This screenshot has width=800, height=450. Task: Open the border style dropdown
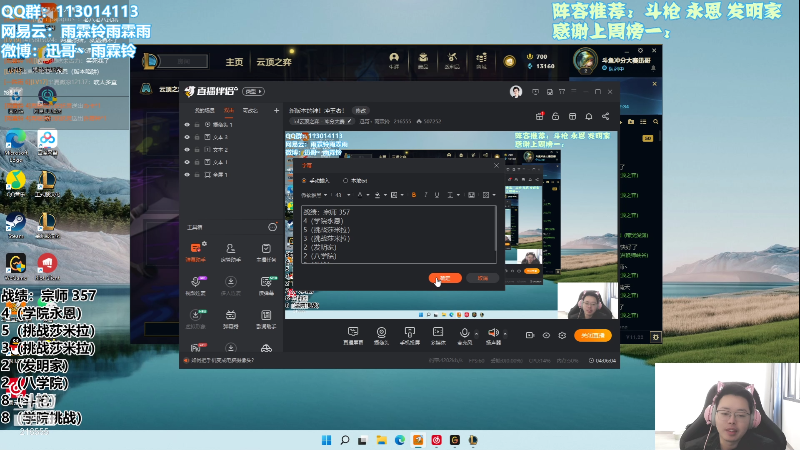point(397,195)
